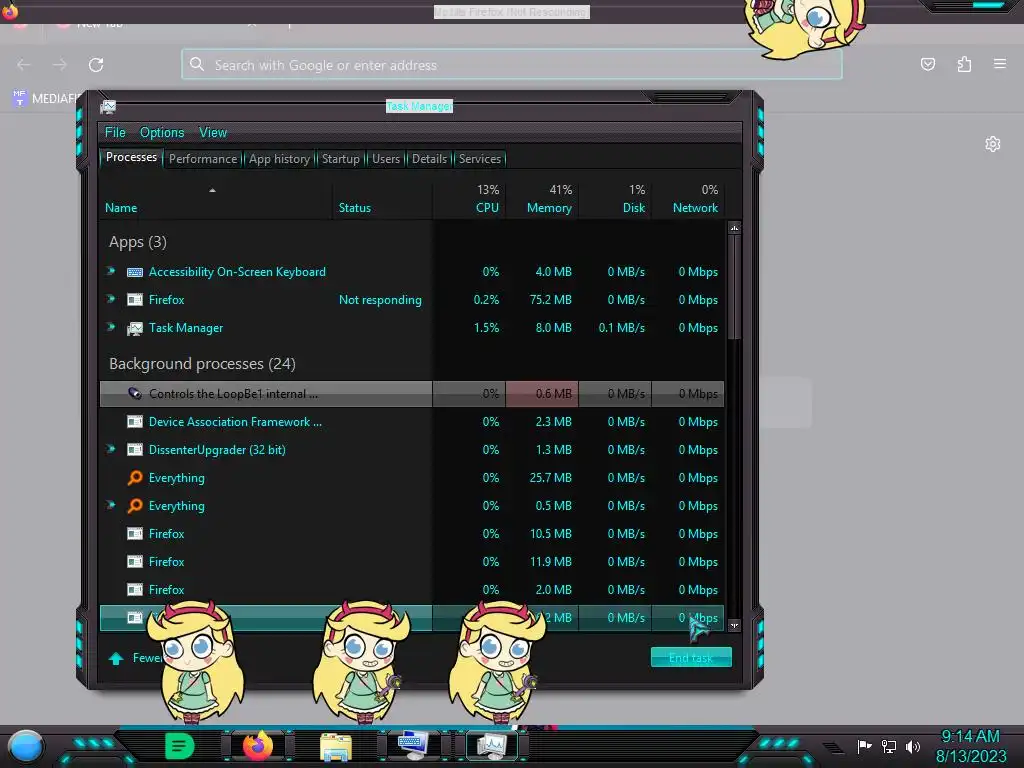Click the Everything icon using 25.7 MB
Screen dimensions: 1024x768
pos(135,478)
